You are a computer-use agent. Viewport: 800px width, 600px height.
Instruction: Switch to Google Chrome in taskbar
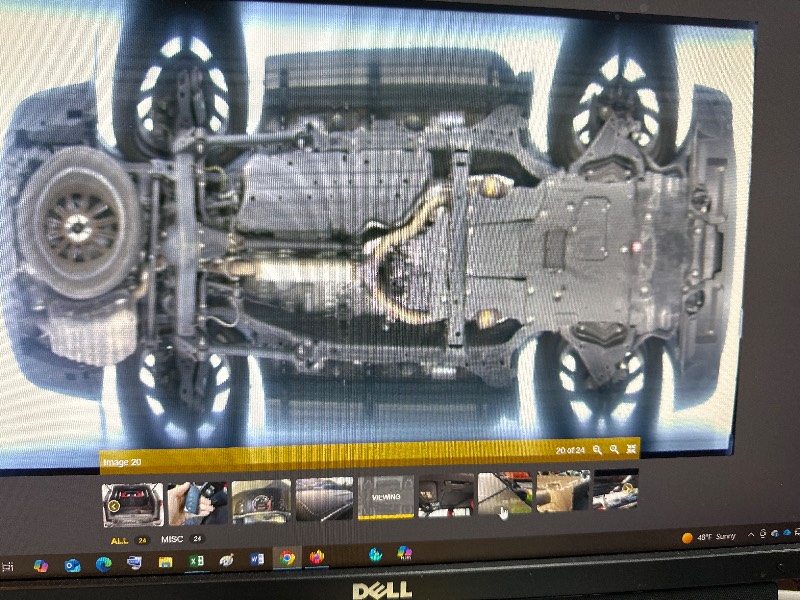click(287, 559)
